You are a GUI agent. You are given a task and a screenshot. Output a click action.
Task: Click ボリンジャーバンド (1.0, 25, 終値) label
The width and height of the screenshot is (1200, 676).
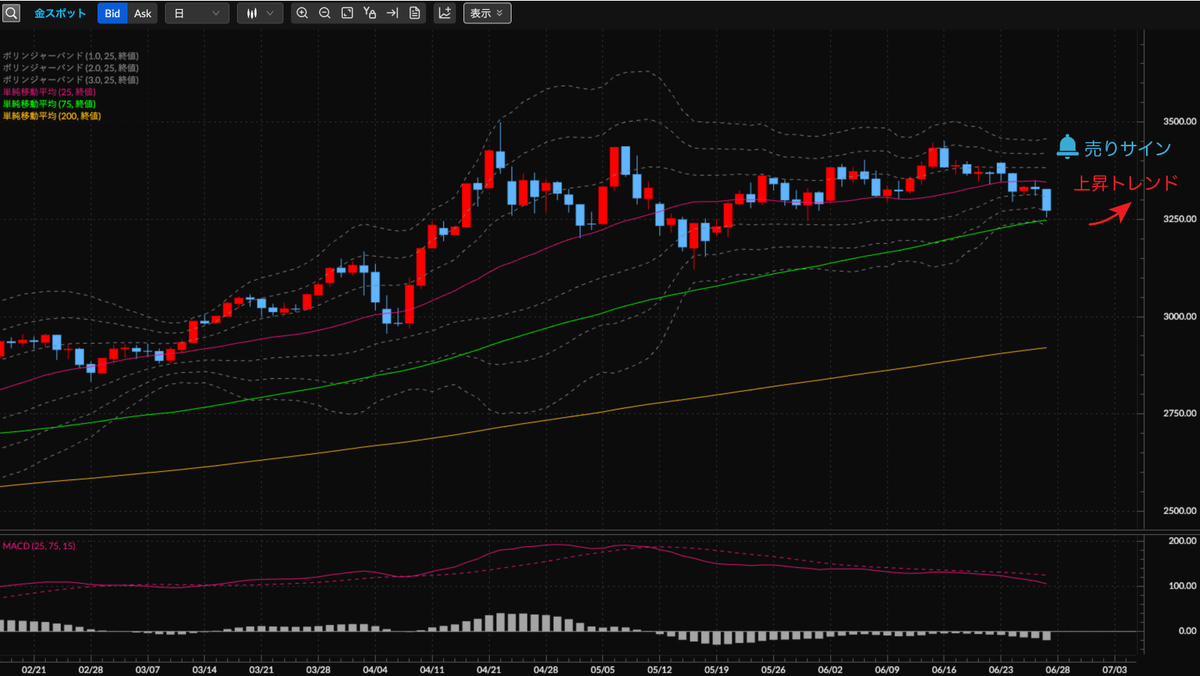69,56
